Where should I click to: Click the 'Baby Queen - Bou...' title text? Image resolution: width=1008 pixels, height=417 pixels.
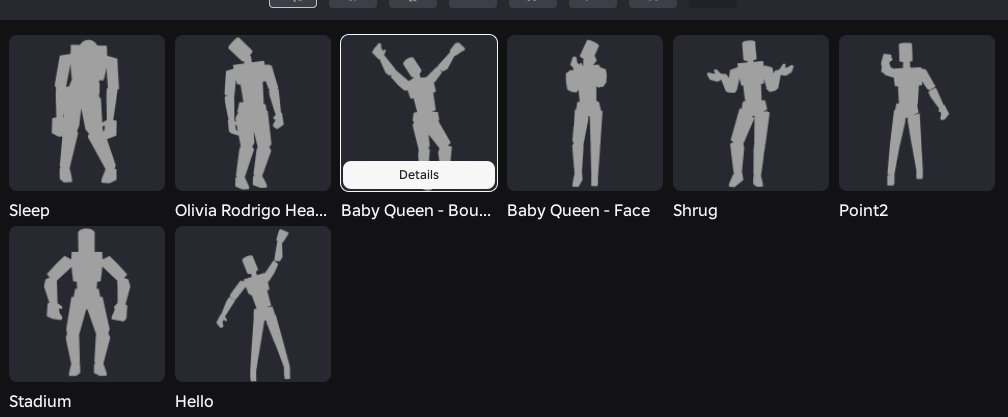click(416, 211)
